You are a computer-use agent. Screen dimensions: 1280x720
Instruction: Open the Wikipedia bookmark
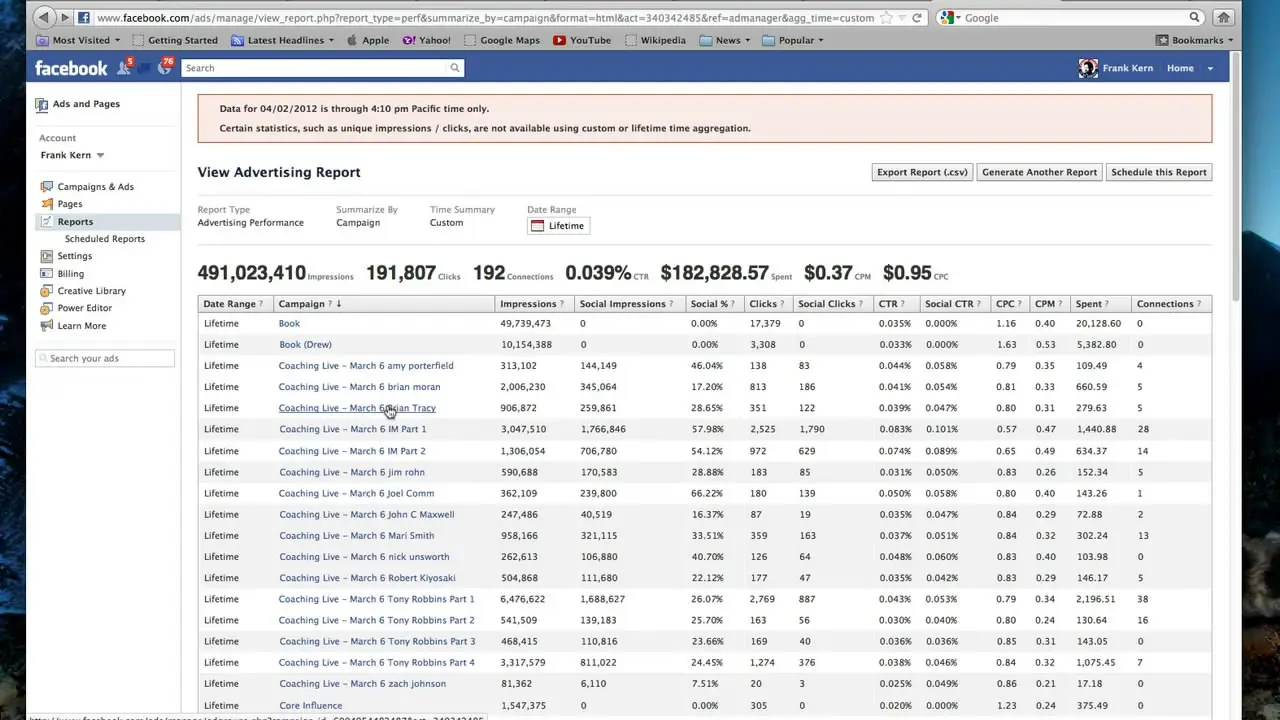tap(655, 40)
